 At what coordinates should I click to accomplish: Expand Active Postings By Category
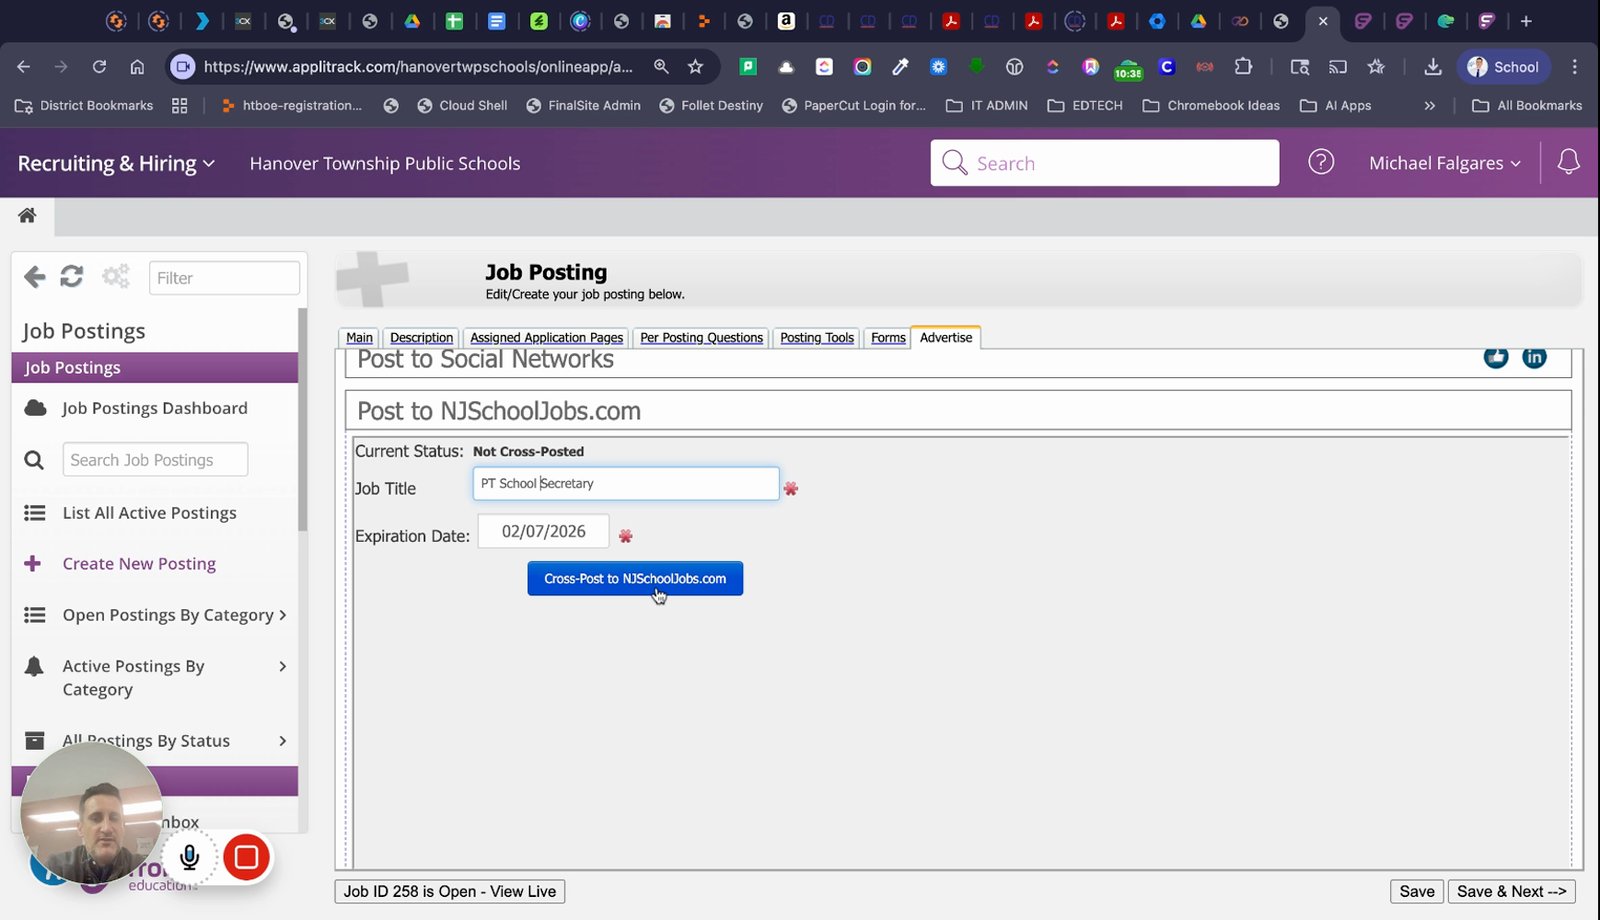pos(155,678)
